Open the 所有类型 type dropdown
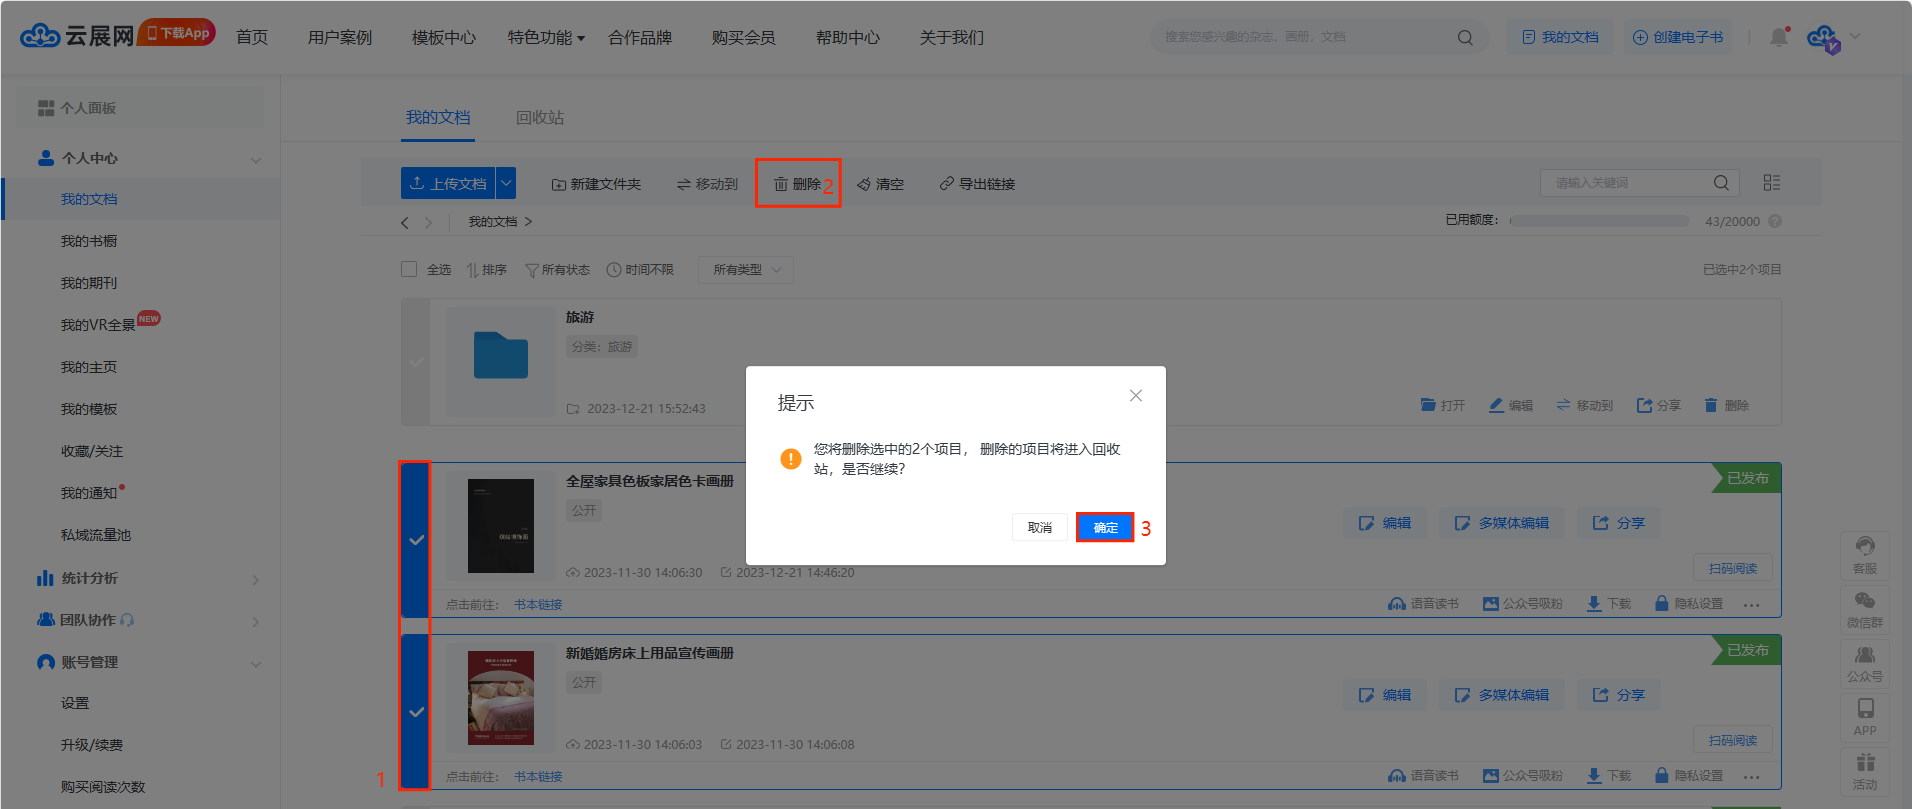 point(746,270)
